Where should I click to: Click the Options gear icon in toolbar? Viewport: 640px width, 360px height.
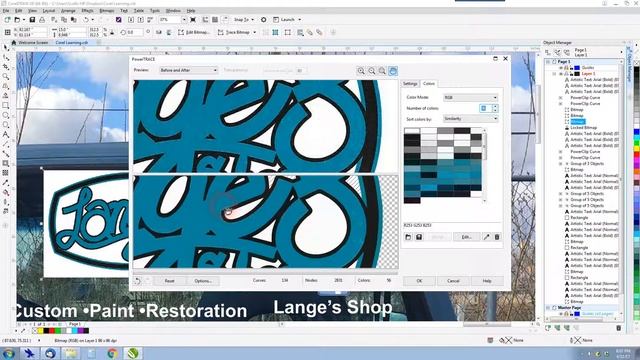click(264, 20)
